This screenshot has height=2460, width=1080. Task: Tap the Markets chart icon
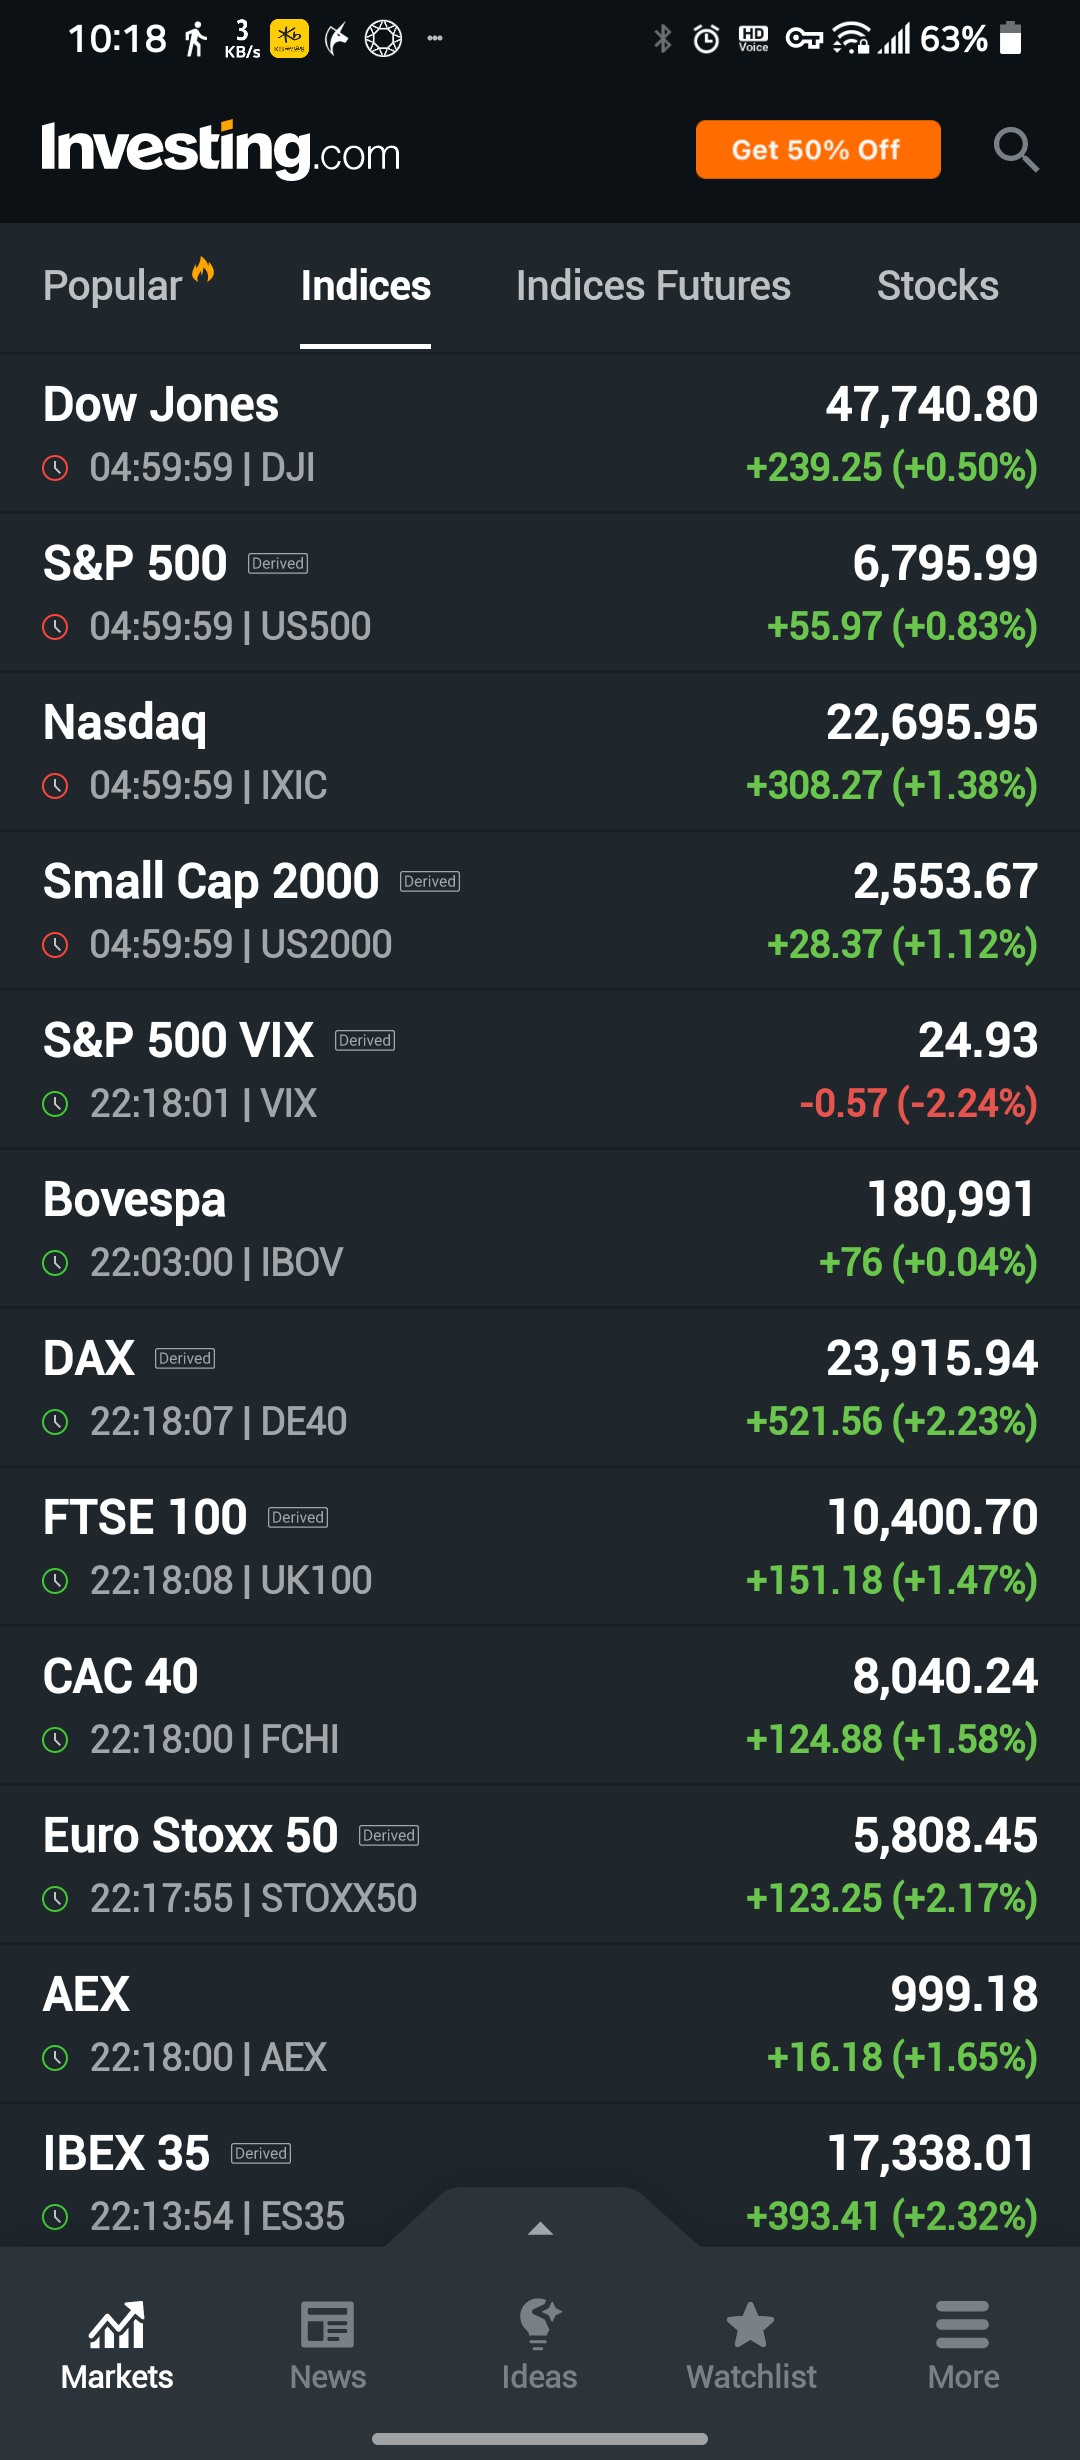(117, 2324)
